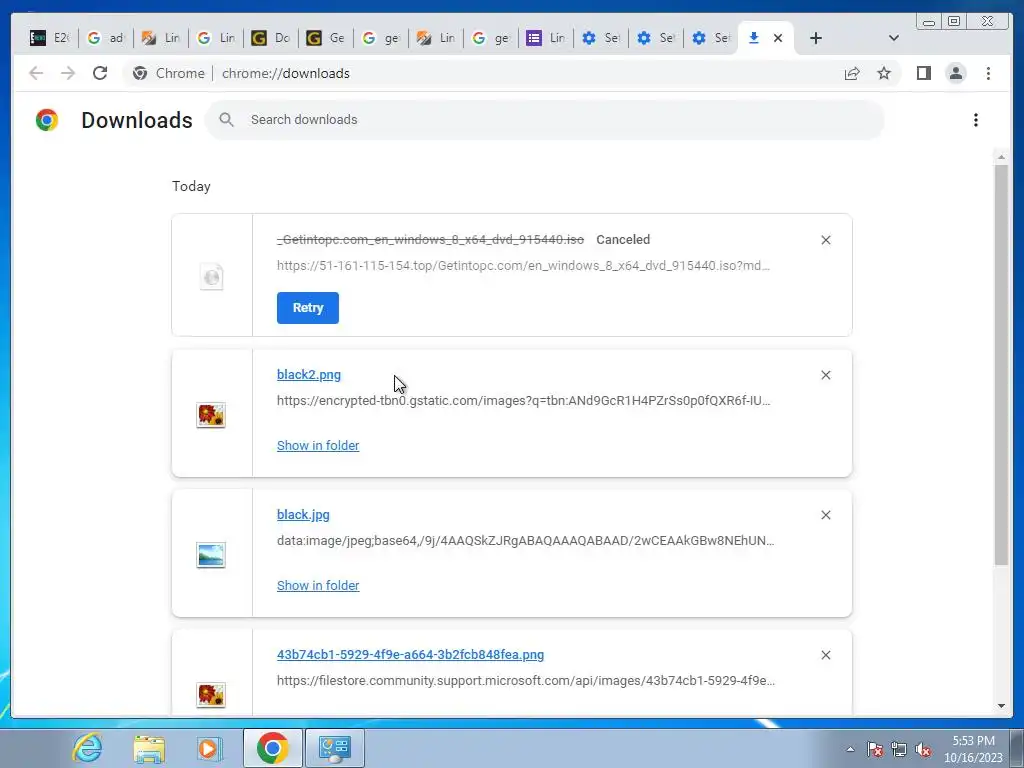This screenshot has width=1024, height=768.
Task: Open the 43b74cb1-5929-4f9e png link
Action: (x=410, y=654)
